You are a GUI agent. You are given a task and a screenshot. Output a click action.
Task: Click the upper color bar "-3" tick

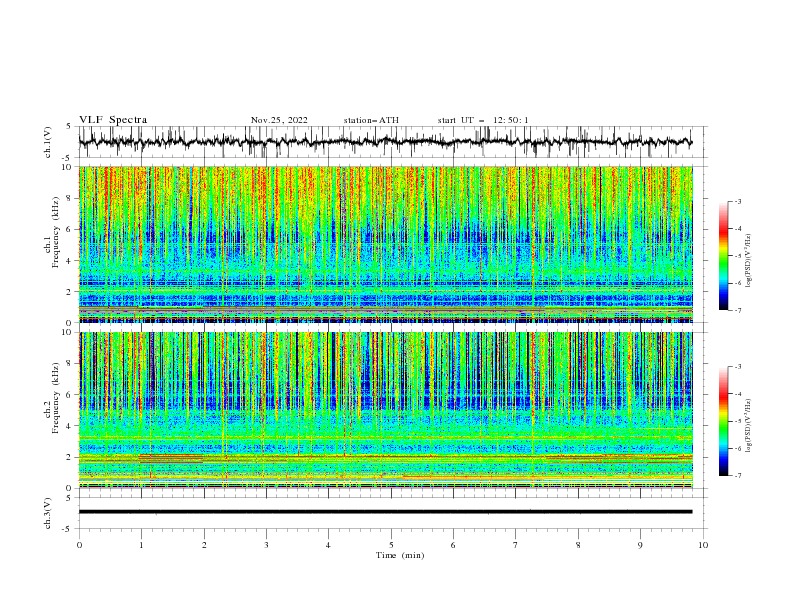738,201
